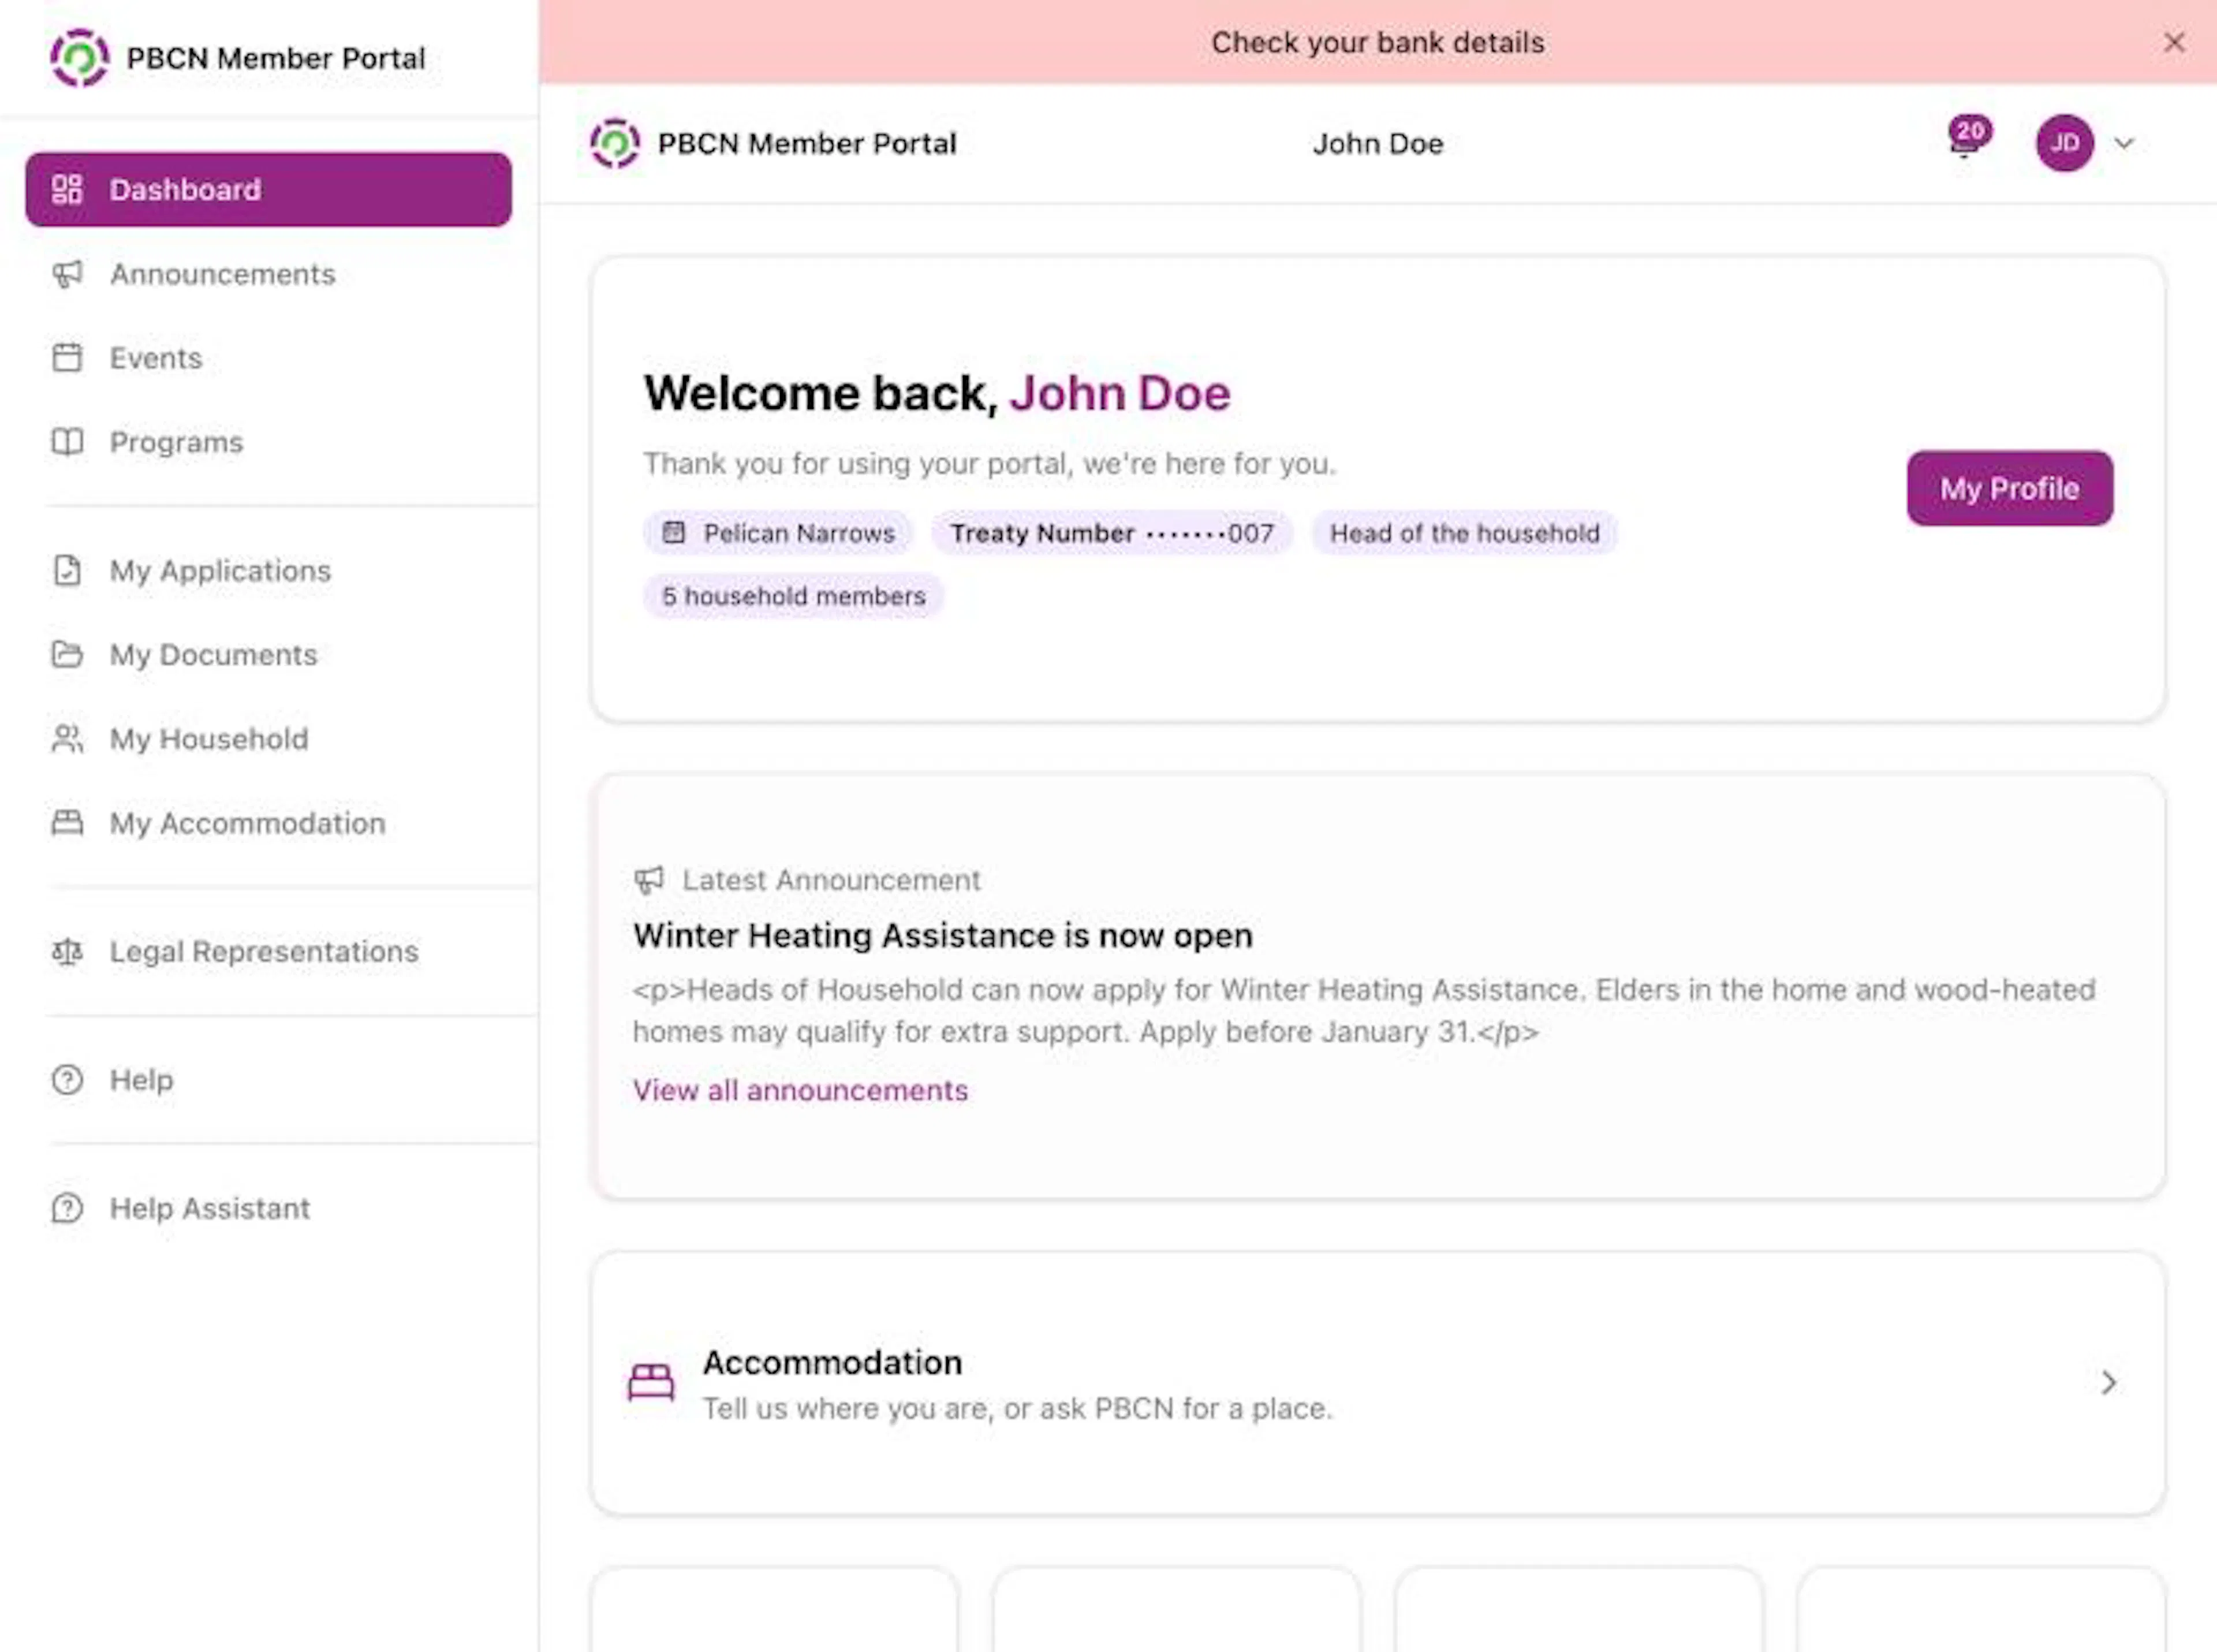Screen dimensions: 2217x1652
Task: Click the My Accommodation bed icon in sidebar
Action: click(67, 823)
